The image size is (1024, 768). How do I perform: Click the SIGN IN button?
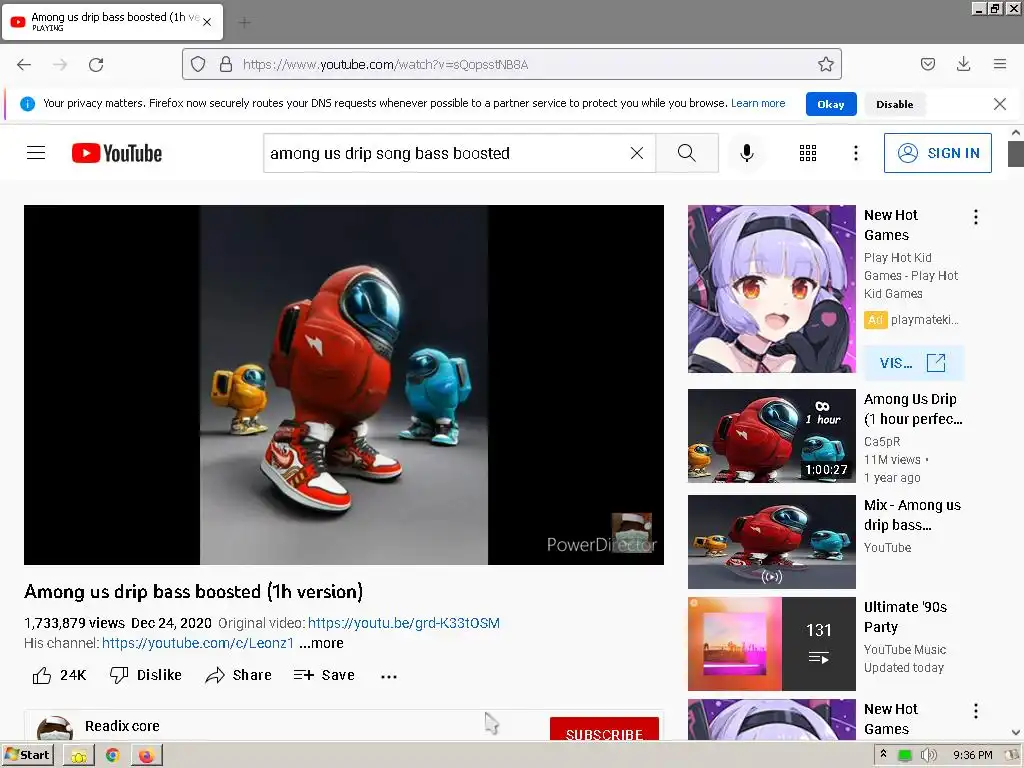click(x=937, y=153)
